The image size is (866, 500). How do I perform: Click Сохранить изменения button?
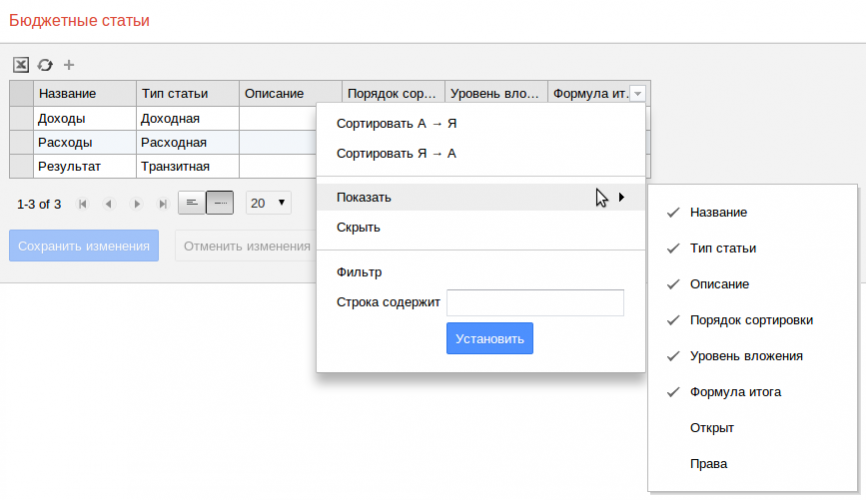[84, 246]
